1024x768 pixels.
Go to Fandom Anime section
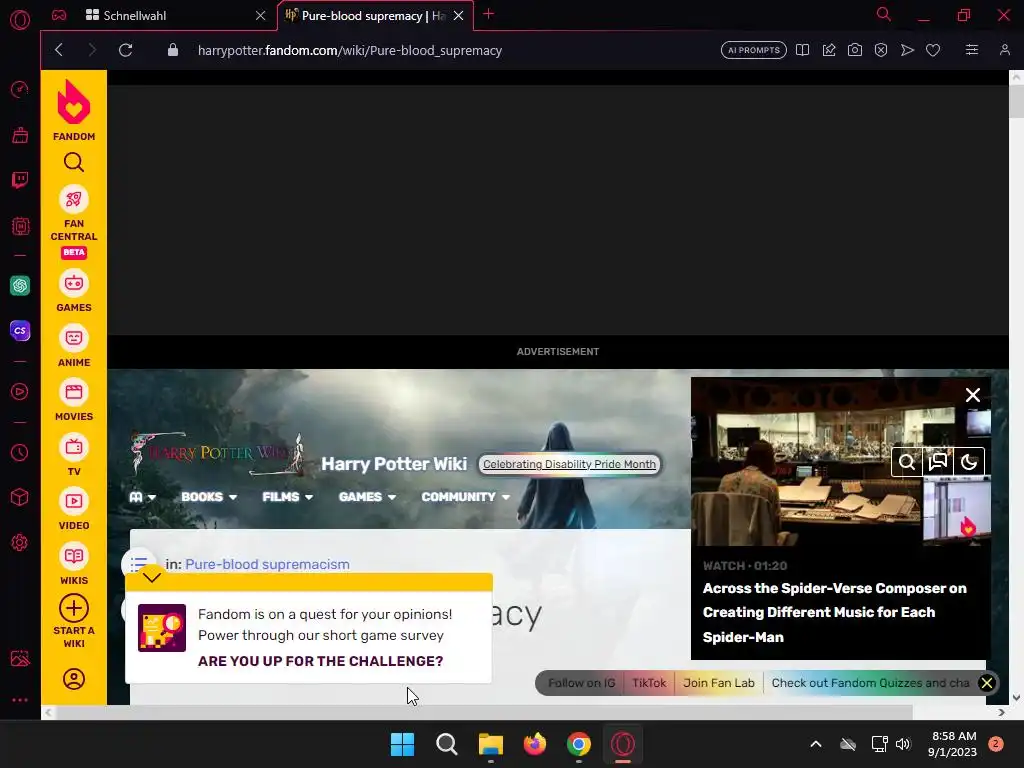pos(74,345)
